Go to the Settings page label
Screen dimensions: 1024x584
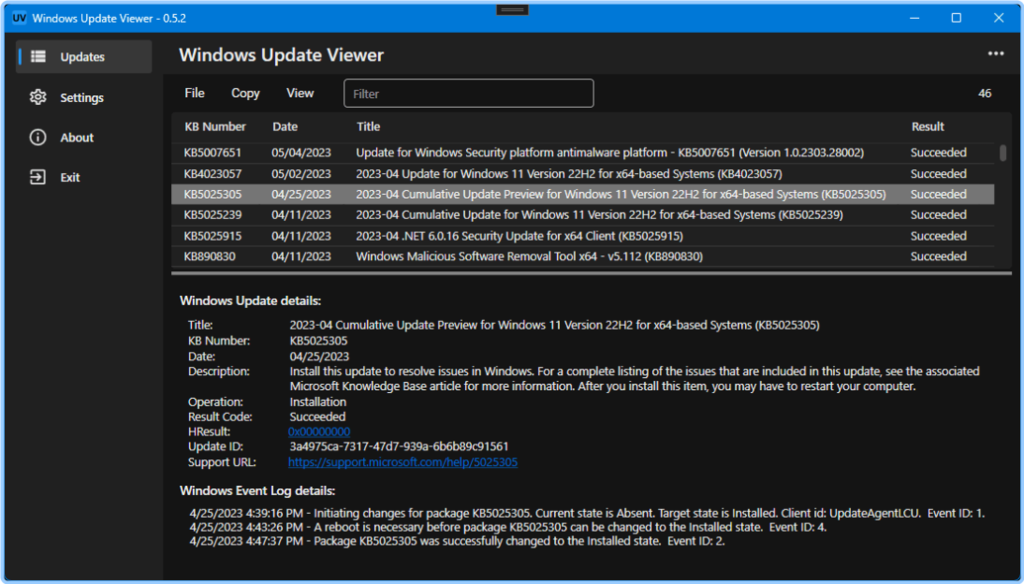click(82, 97)
